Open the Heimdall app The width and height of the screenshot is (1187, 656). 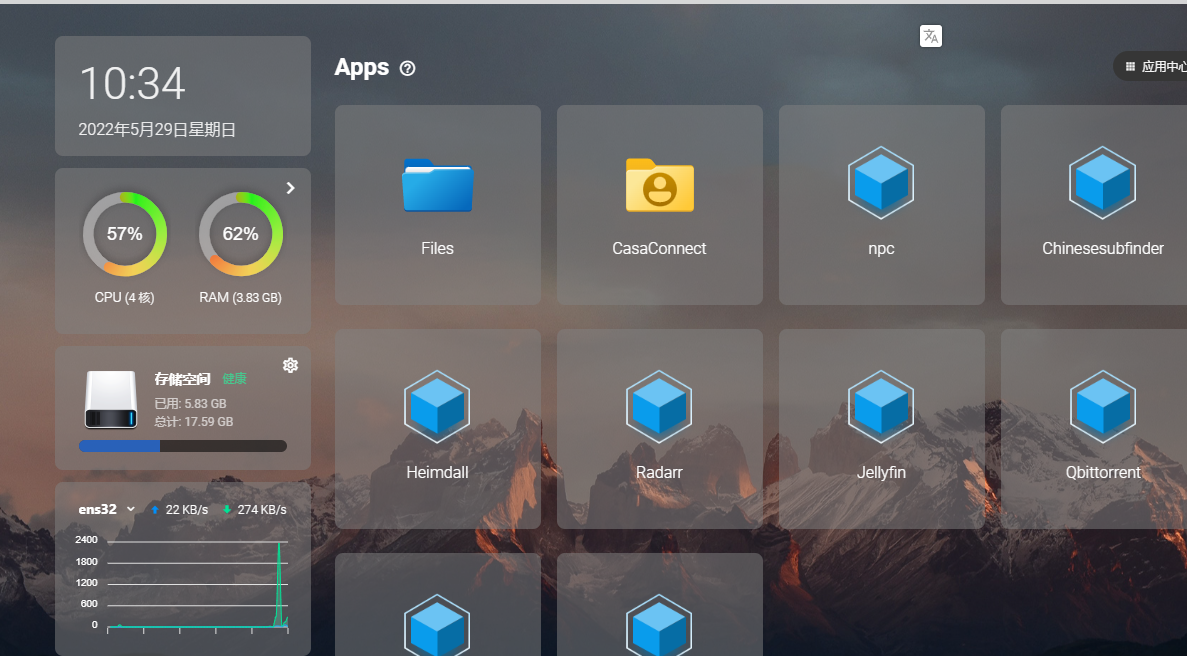click(438, 429)
